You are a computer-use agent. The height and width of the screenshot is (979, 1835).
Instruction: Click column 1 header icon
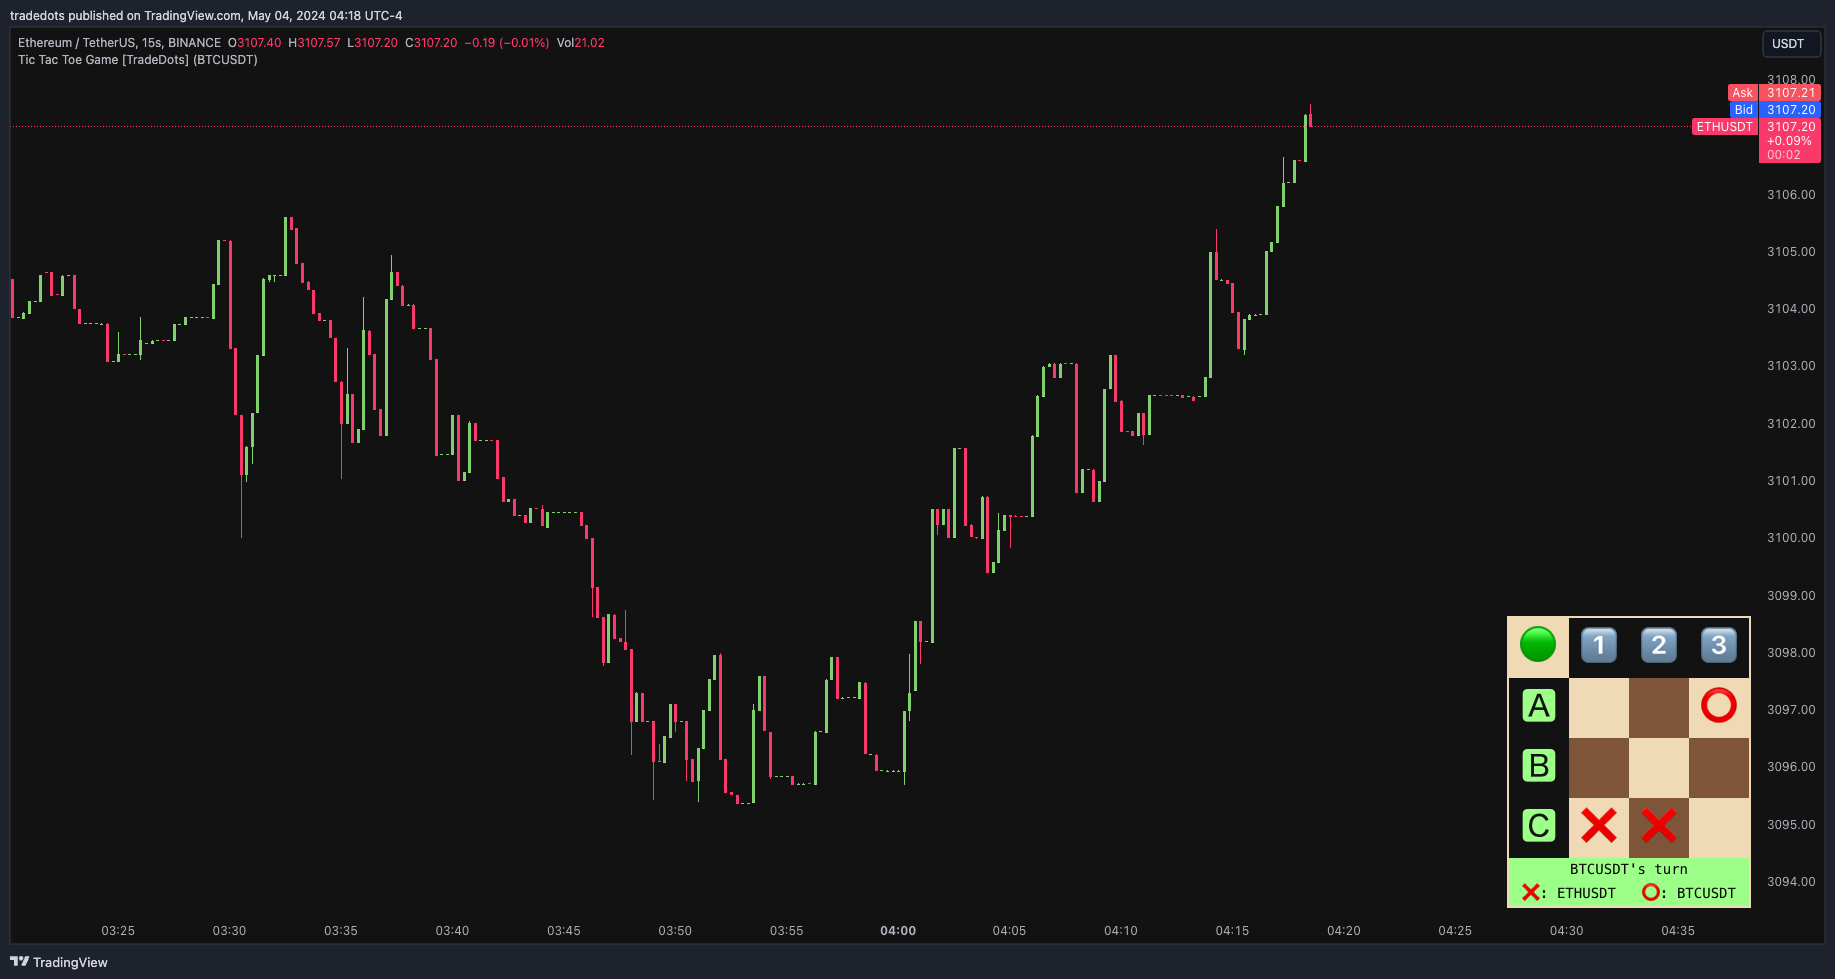pos(1599,646)
